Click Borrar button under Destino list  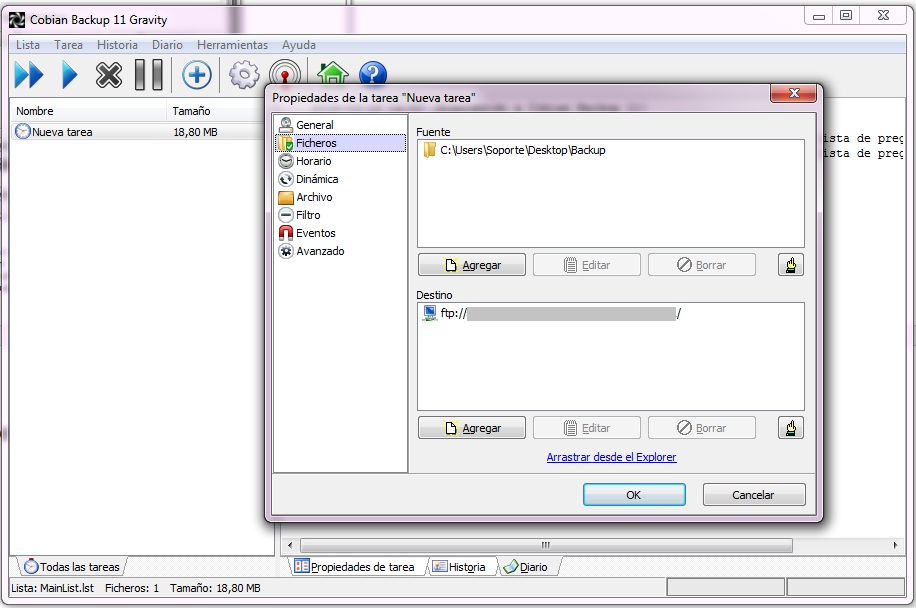702,428
